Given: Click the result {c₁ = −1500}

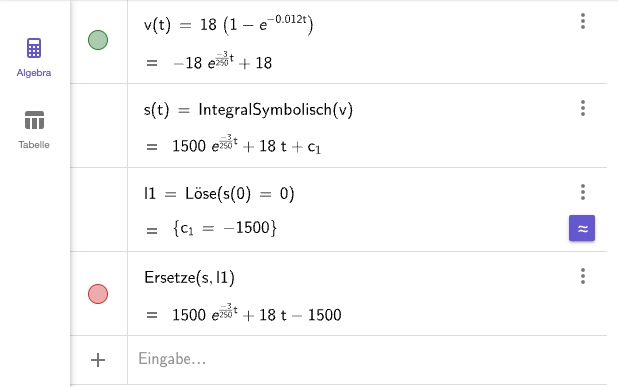Looking at the screenshot, I should pos(225,228).
